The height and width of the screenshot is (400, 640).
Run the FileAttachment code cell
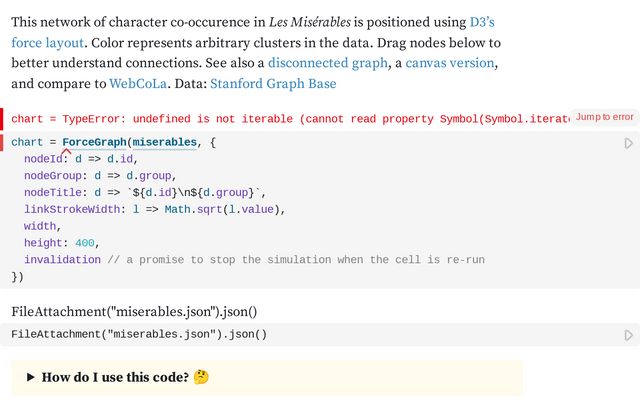click(629, 335)
